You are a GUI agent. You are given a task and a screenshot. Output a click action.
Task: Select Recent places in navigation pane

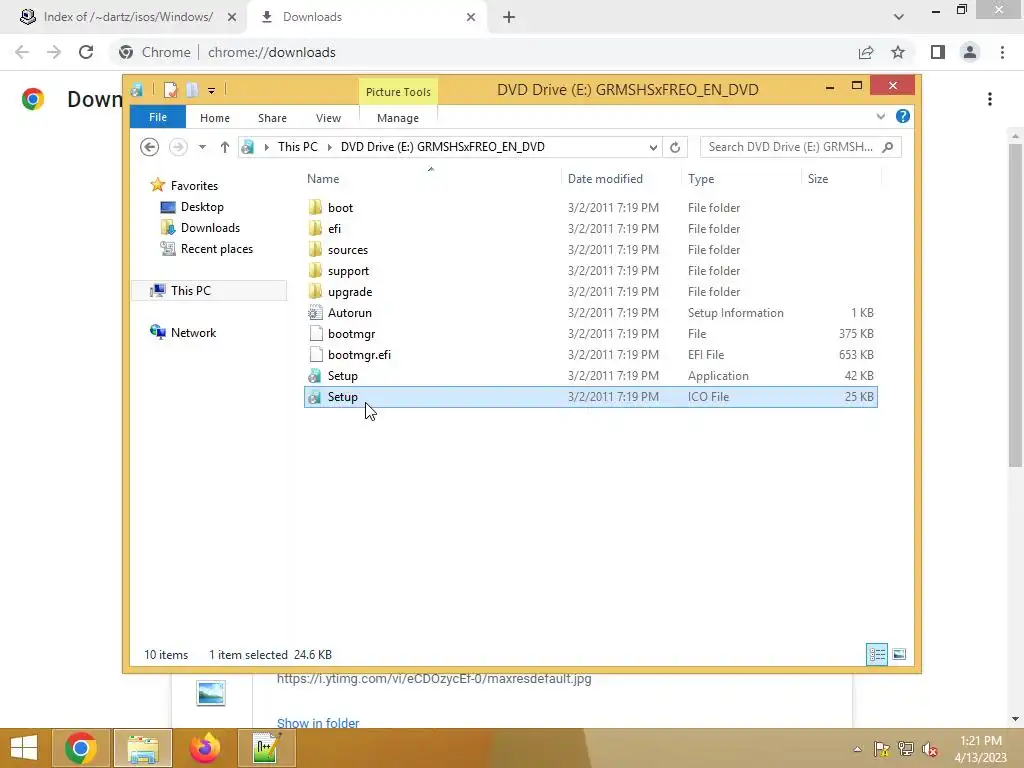[x=217, y=248]
